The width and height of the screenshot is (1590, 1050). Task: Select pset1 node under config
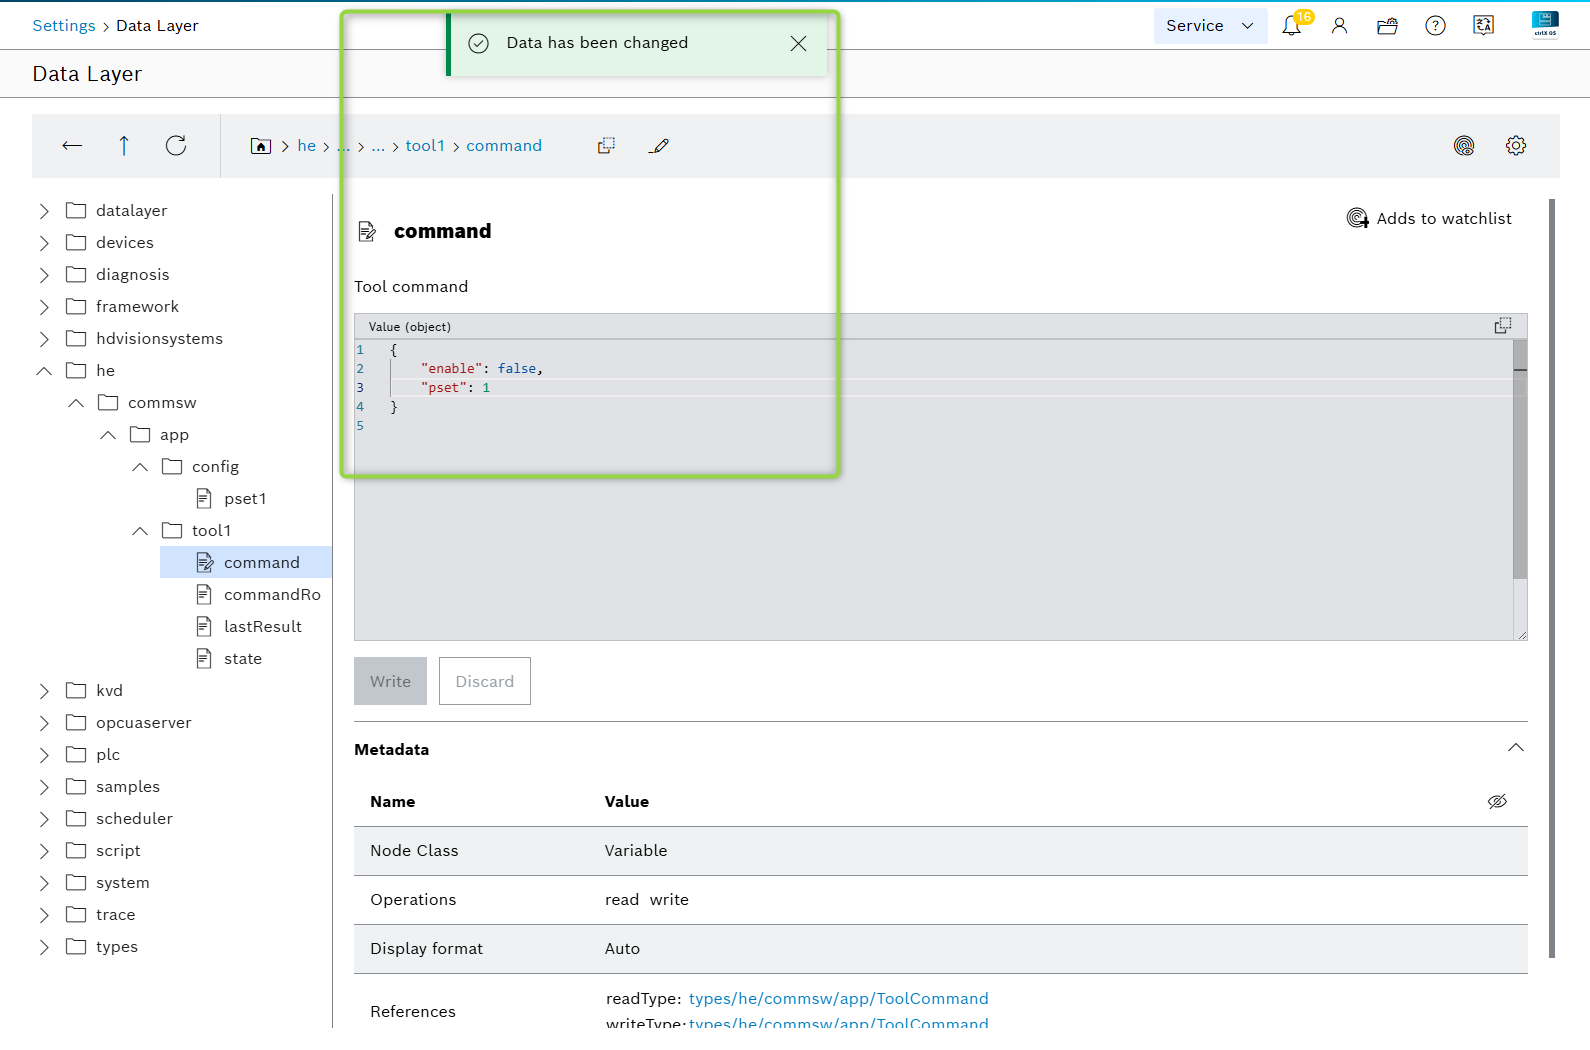point(244,499)
